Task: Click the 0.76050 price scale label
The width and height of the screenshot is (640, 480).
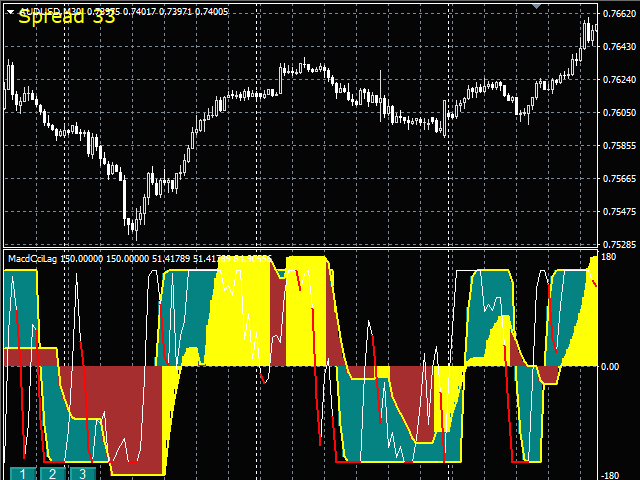Action: pos(620,113)
